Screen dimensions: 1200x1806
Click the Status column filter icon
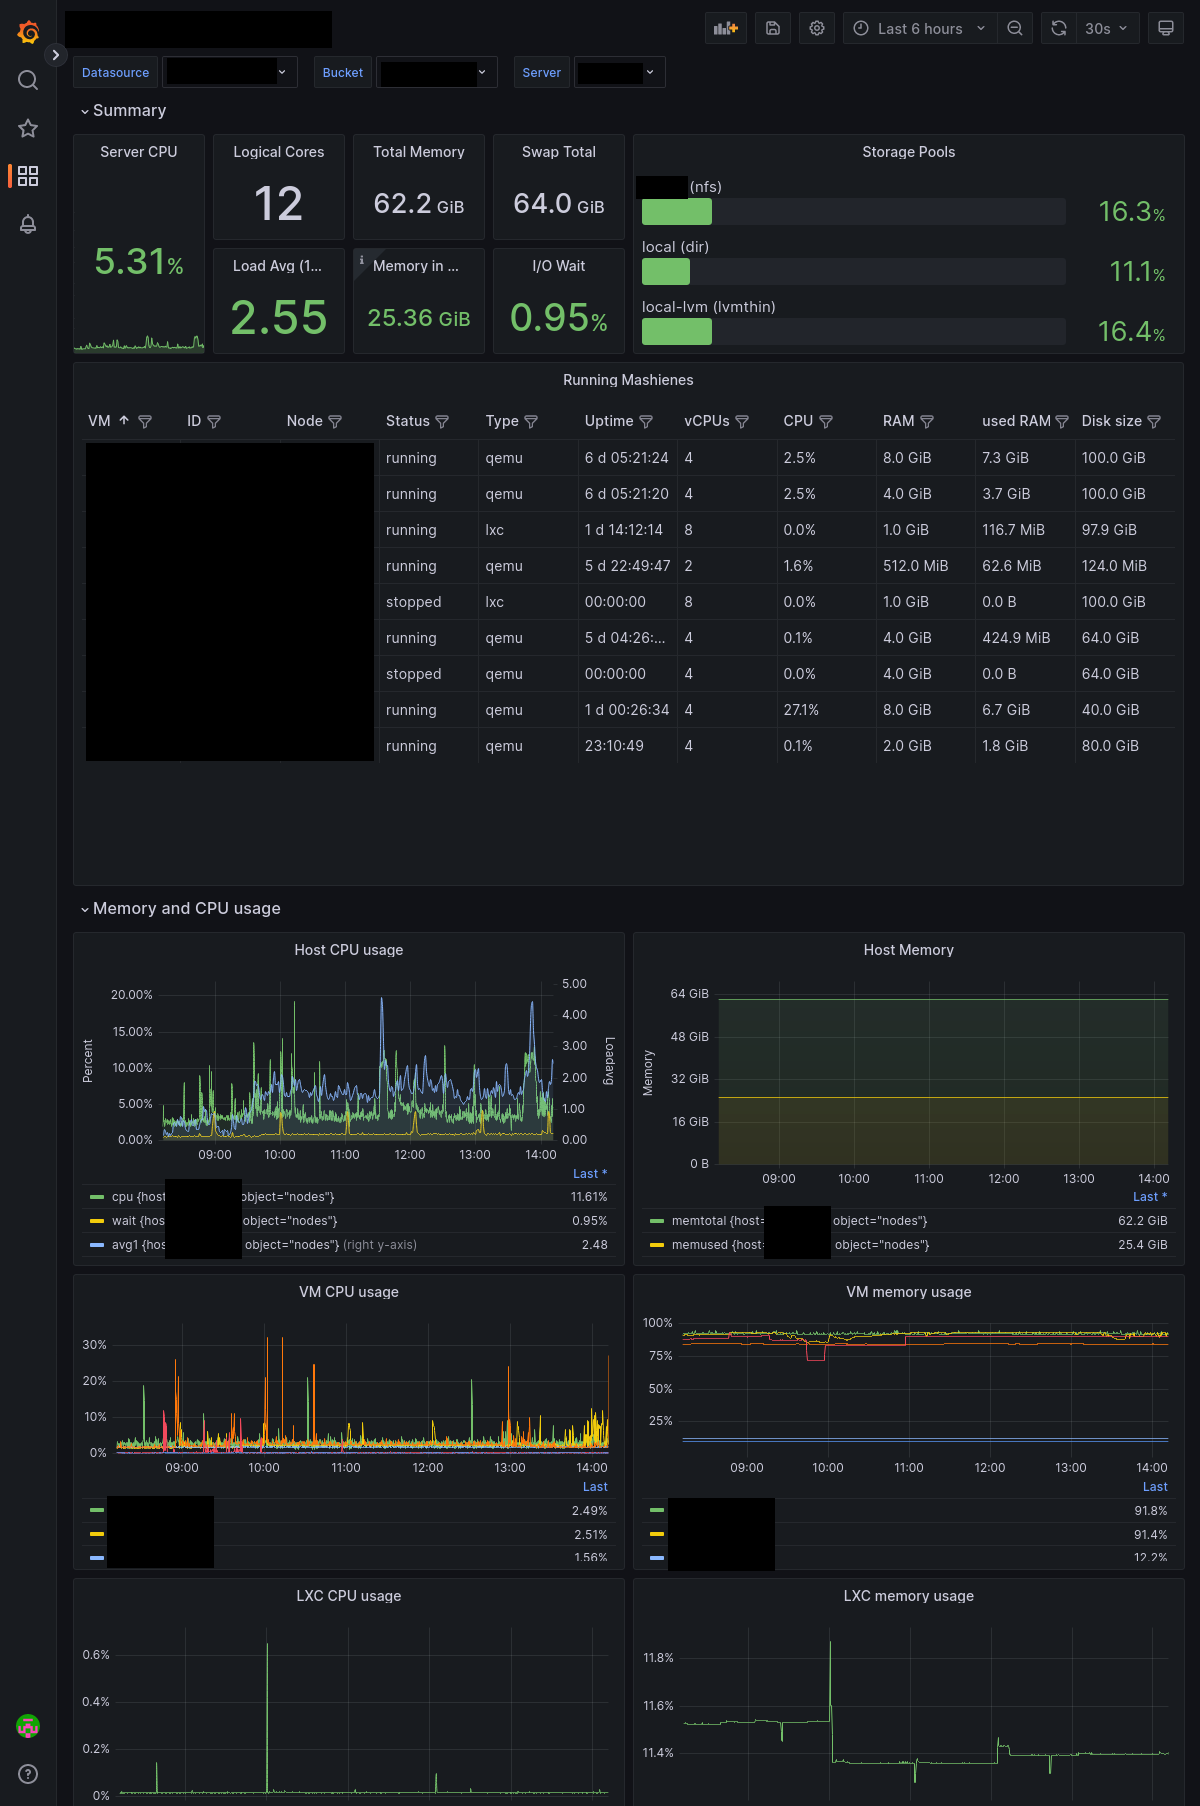point(442,422)
